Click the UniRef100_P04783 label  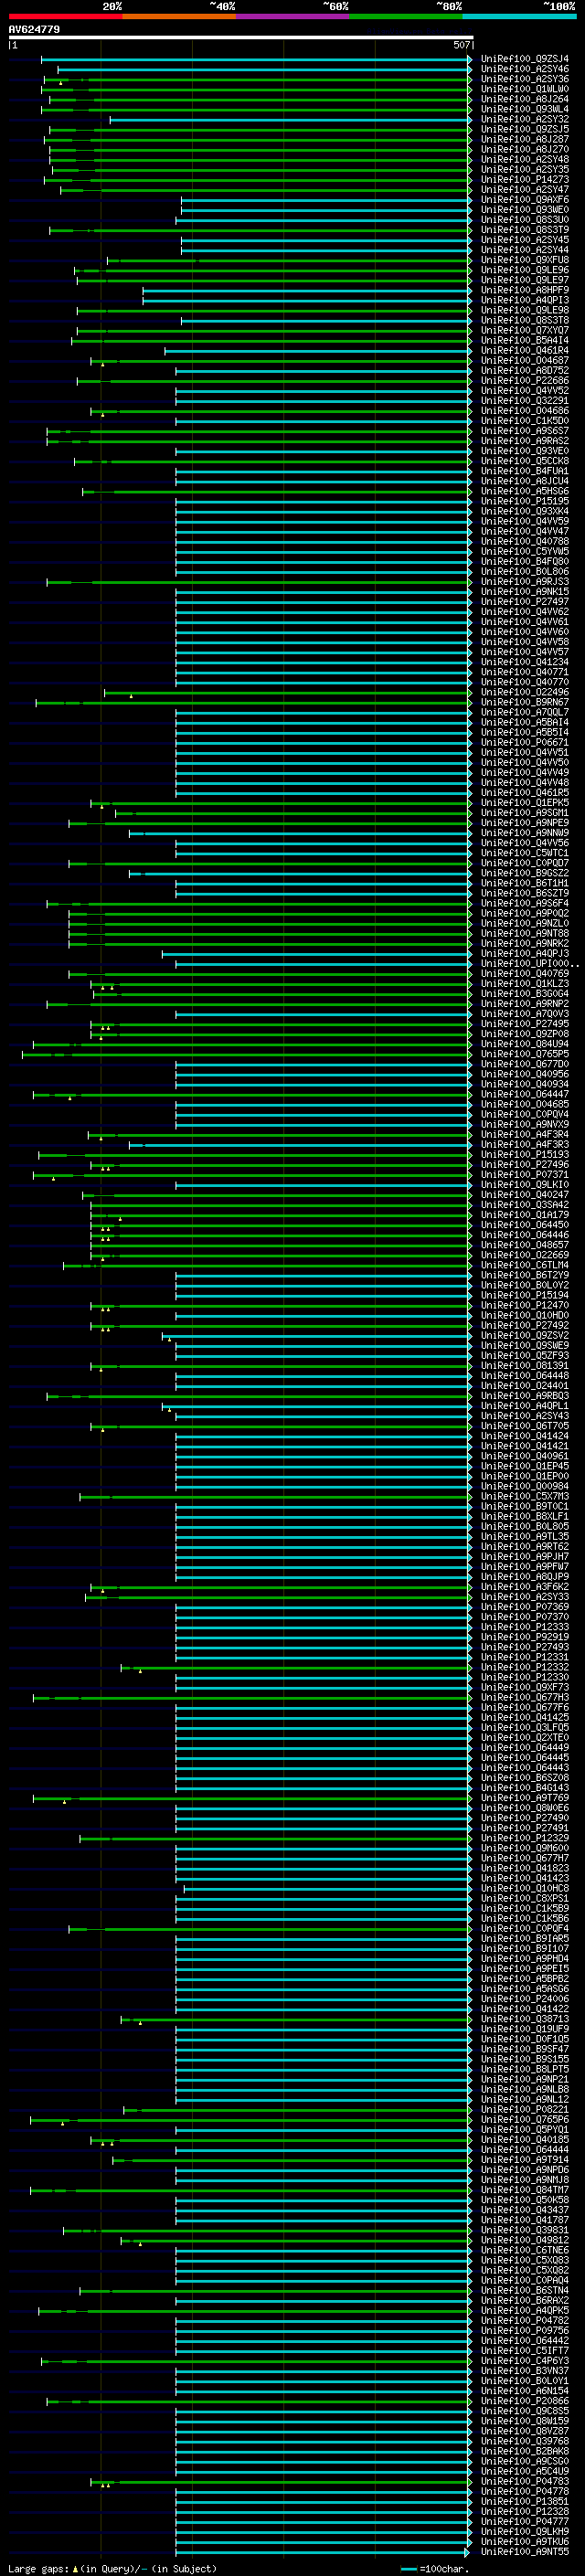pos(524,2481)
